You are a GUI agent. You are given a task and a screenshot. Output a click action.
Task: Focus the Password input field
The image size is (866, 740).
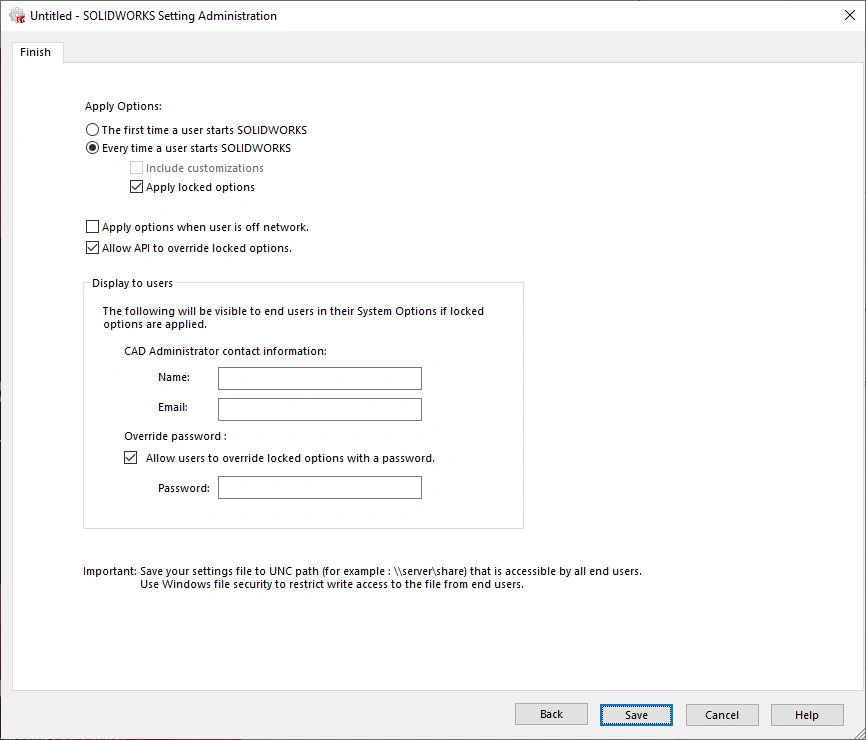pos(320,488)
